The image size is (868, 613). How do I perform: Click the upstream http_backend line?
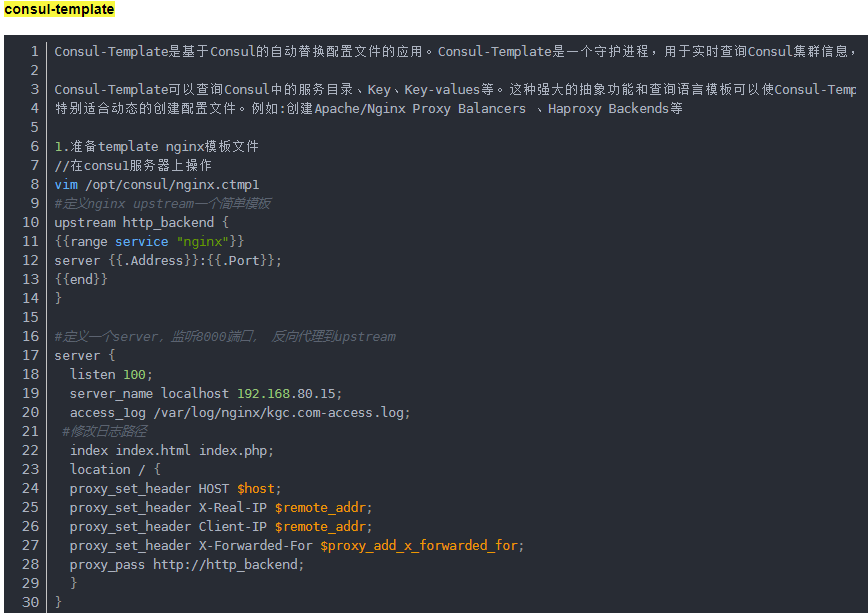pos(141,223)
